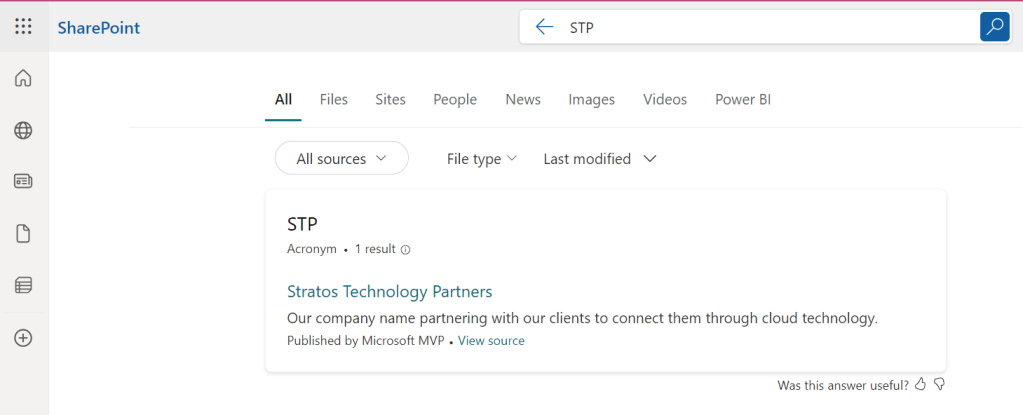The image size is (1023, 415).
Task: Give thumbs down for answer
Action: point(939,385)
